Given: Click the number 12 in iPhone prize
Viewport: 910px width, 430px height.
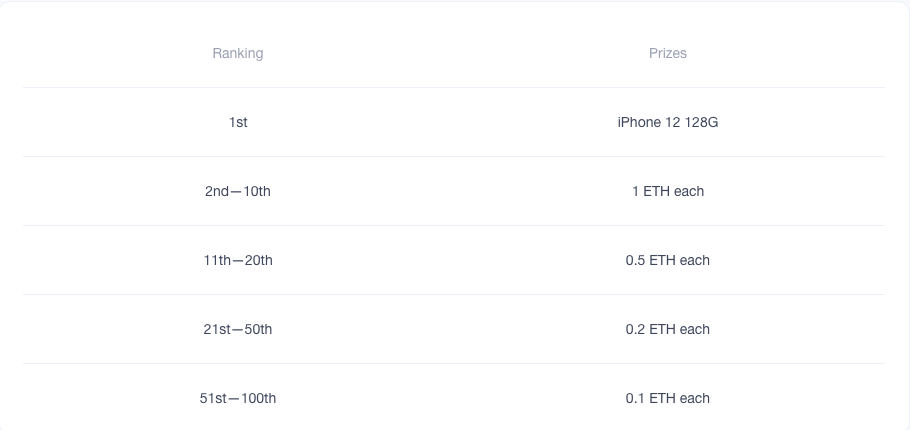Looking at the screenshot, I should point(672,122).
